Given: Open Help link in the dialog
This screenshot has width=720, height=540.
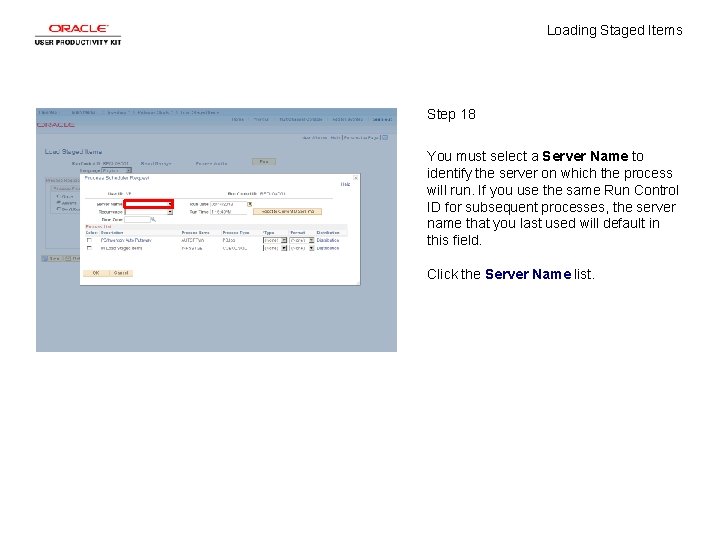Looking at the screenshot, I should pyautogui.click(x=345, y=185).
